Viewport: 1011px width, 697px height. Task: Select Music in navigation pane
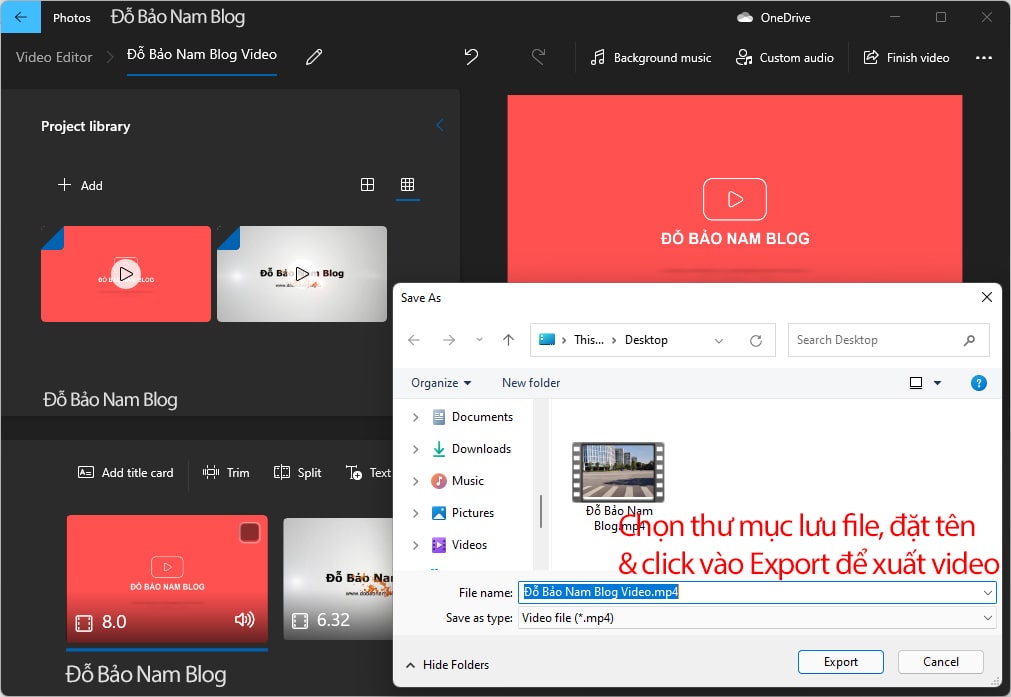[458, 481]
